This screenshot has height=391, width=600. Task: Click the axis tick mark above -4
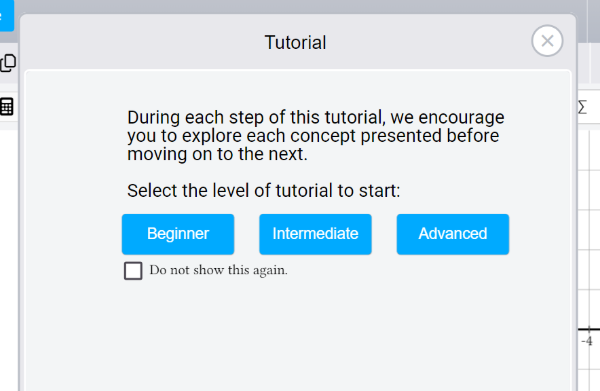coord(589,329)
